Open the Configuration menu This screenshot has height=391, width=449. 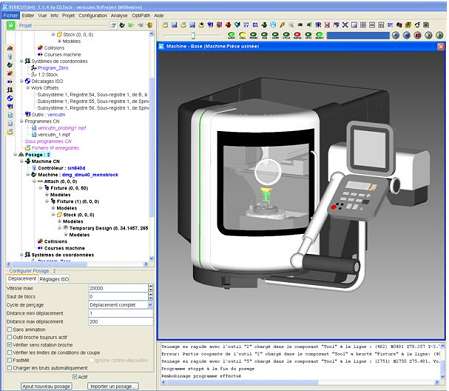[93, 15]
